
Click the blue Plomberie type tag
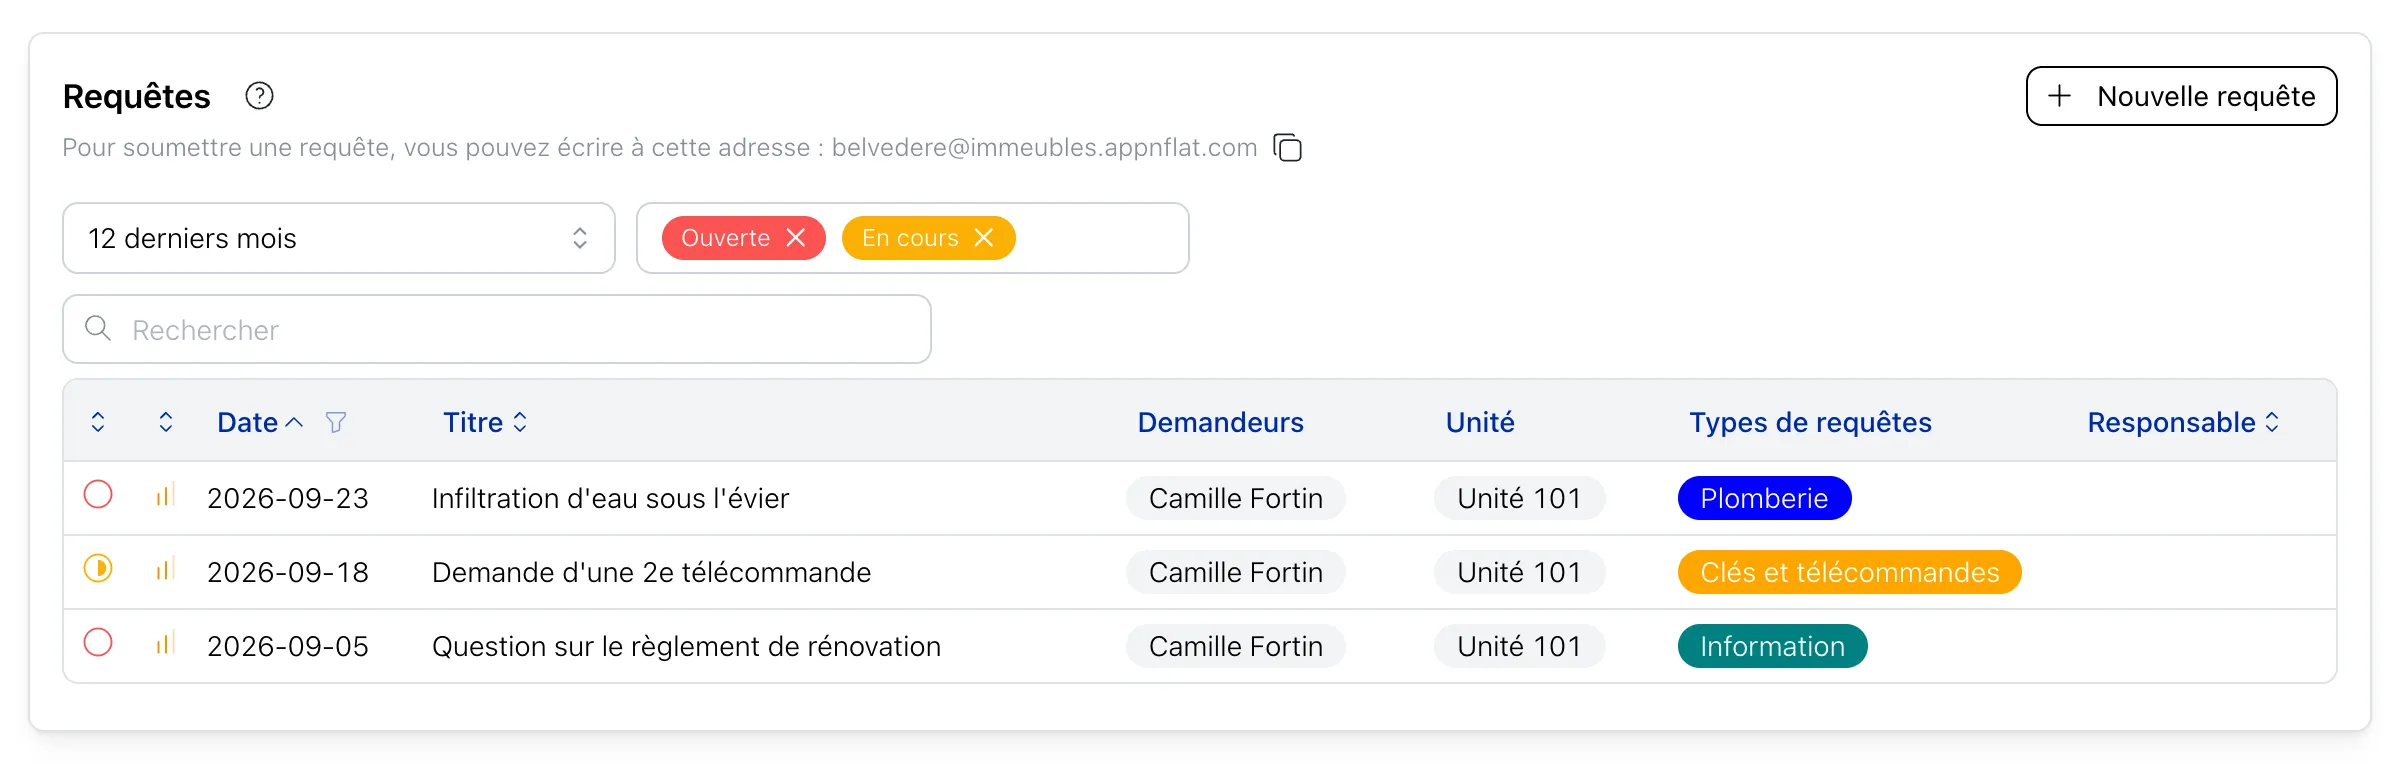pyautogui.click(x=1764, y=498)
